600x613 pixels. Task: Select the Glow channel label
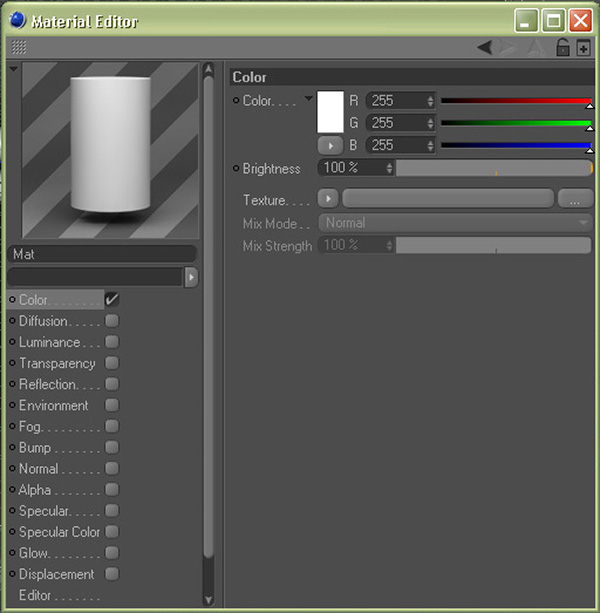tap(34, 553)
